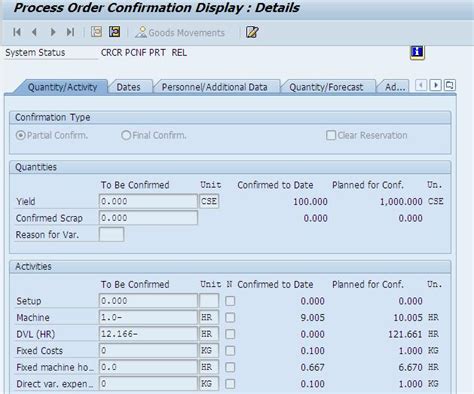Click the Direct var. expenses unit field
The width and height of the screenshot is (474, 394).
(209, 384)
